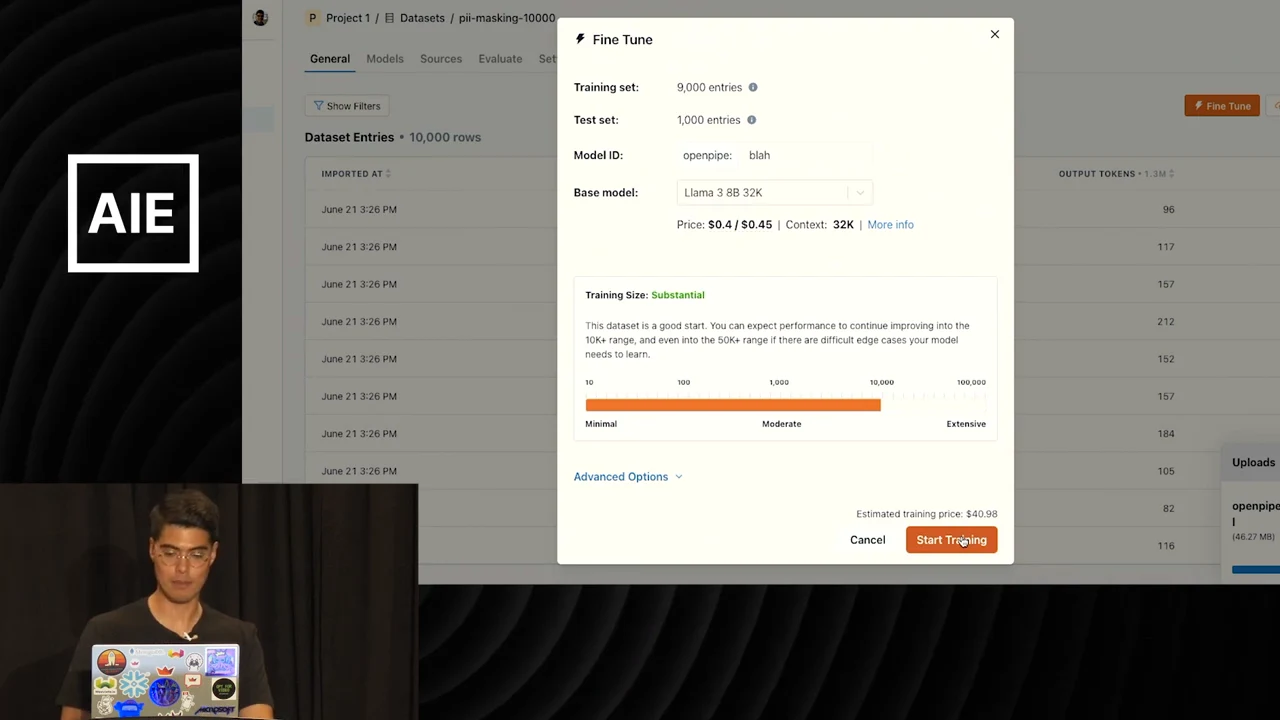Click the user avatar icon
1280x720 pixels.
pyautogui.click(x=261, y=18)
